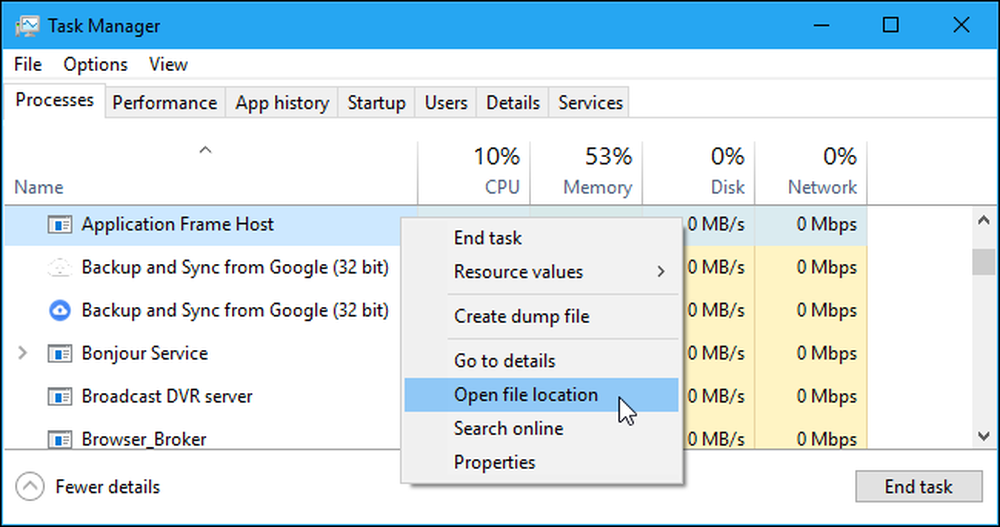Click the grey Backup and Sync cloud icon
This screenshot has width=1000, height=527.
pyautogui.click(x=59, y=267)
